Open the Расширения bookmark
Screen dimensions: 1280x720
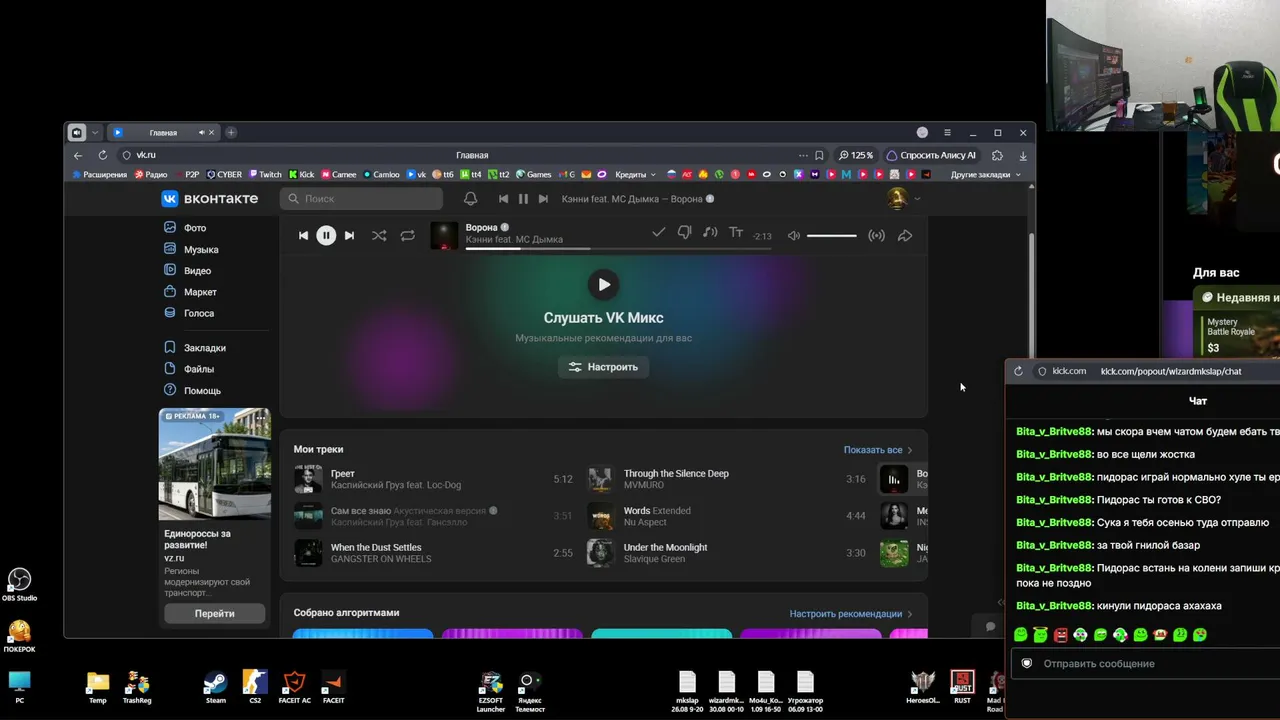(x=99, y=174)
